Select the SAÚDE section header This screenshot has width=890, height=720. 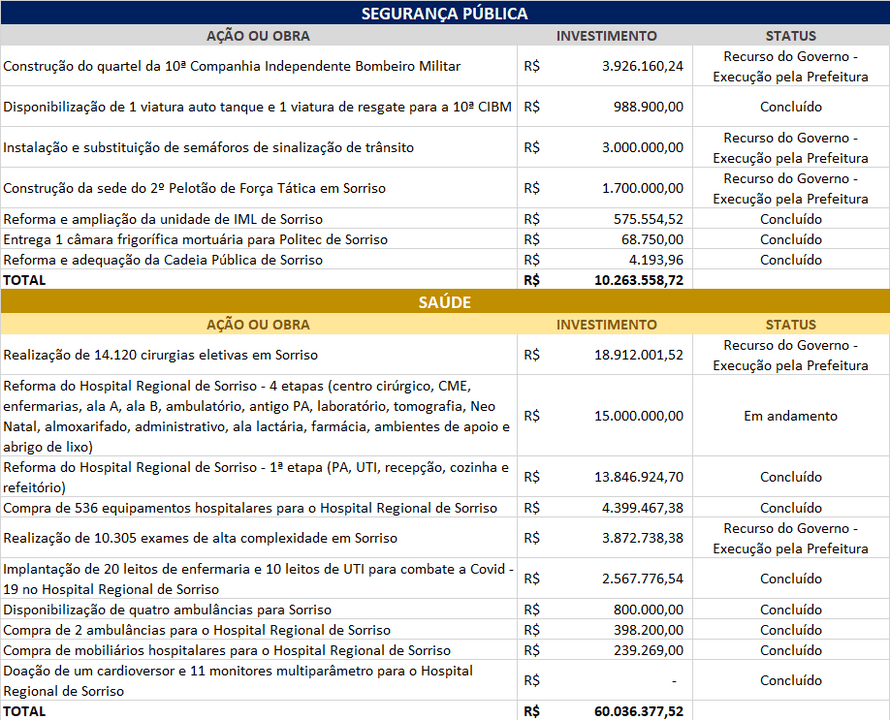coord(445,301)
